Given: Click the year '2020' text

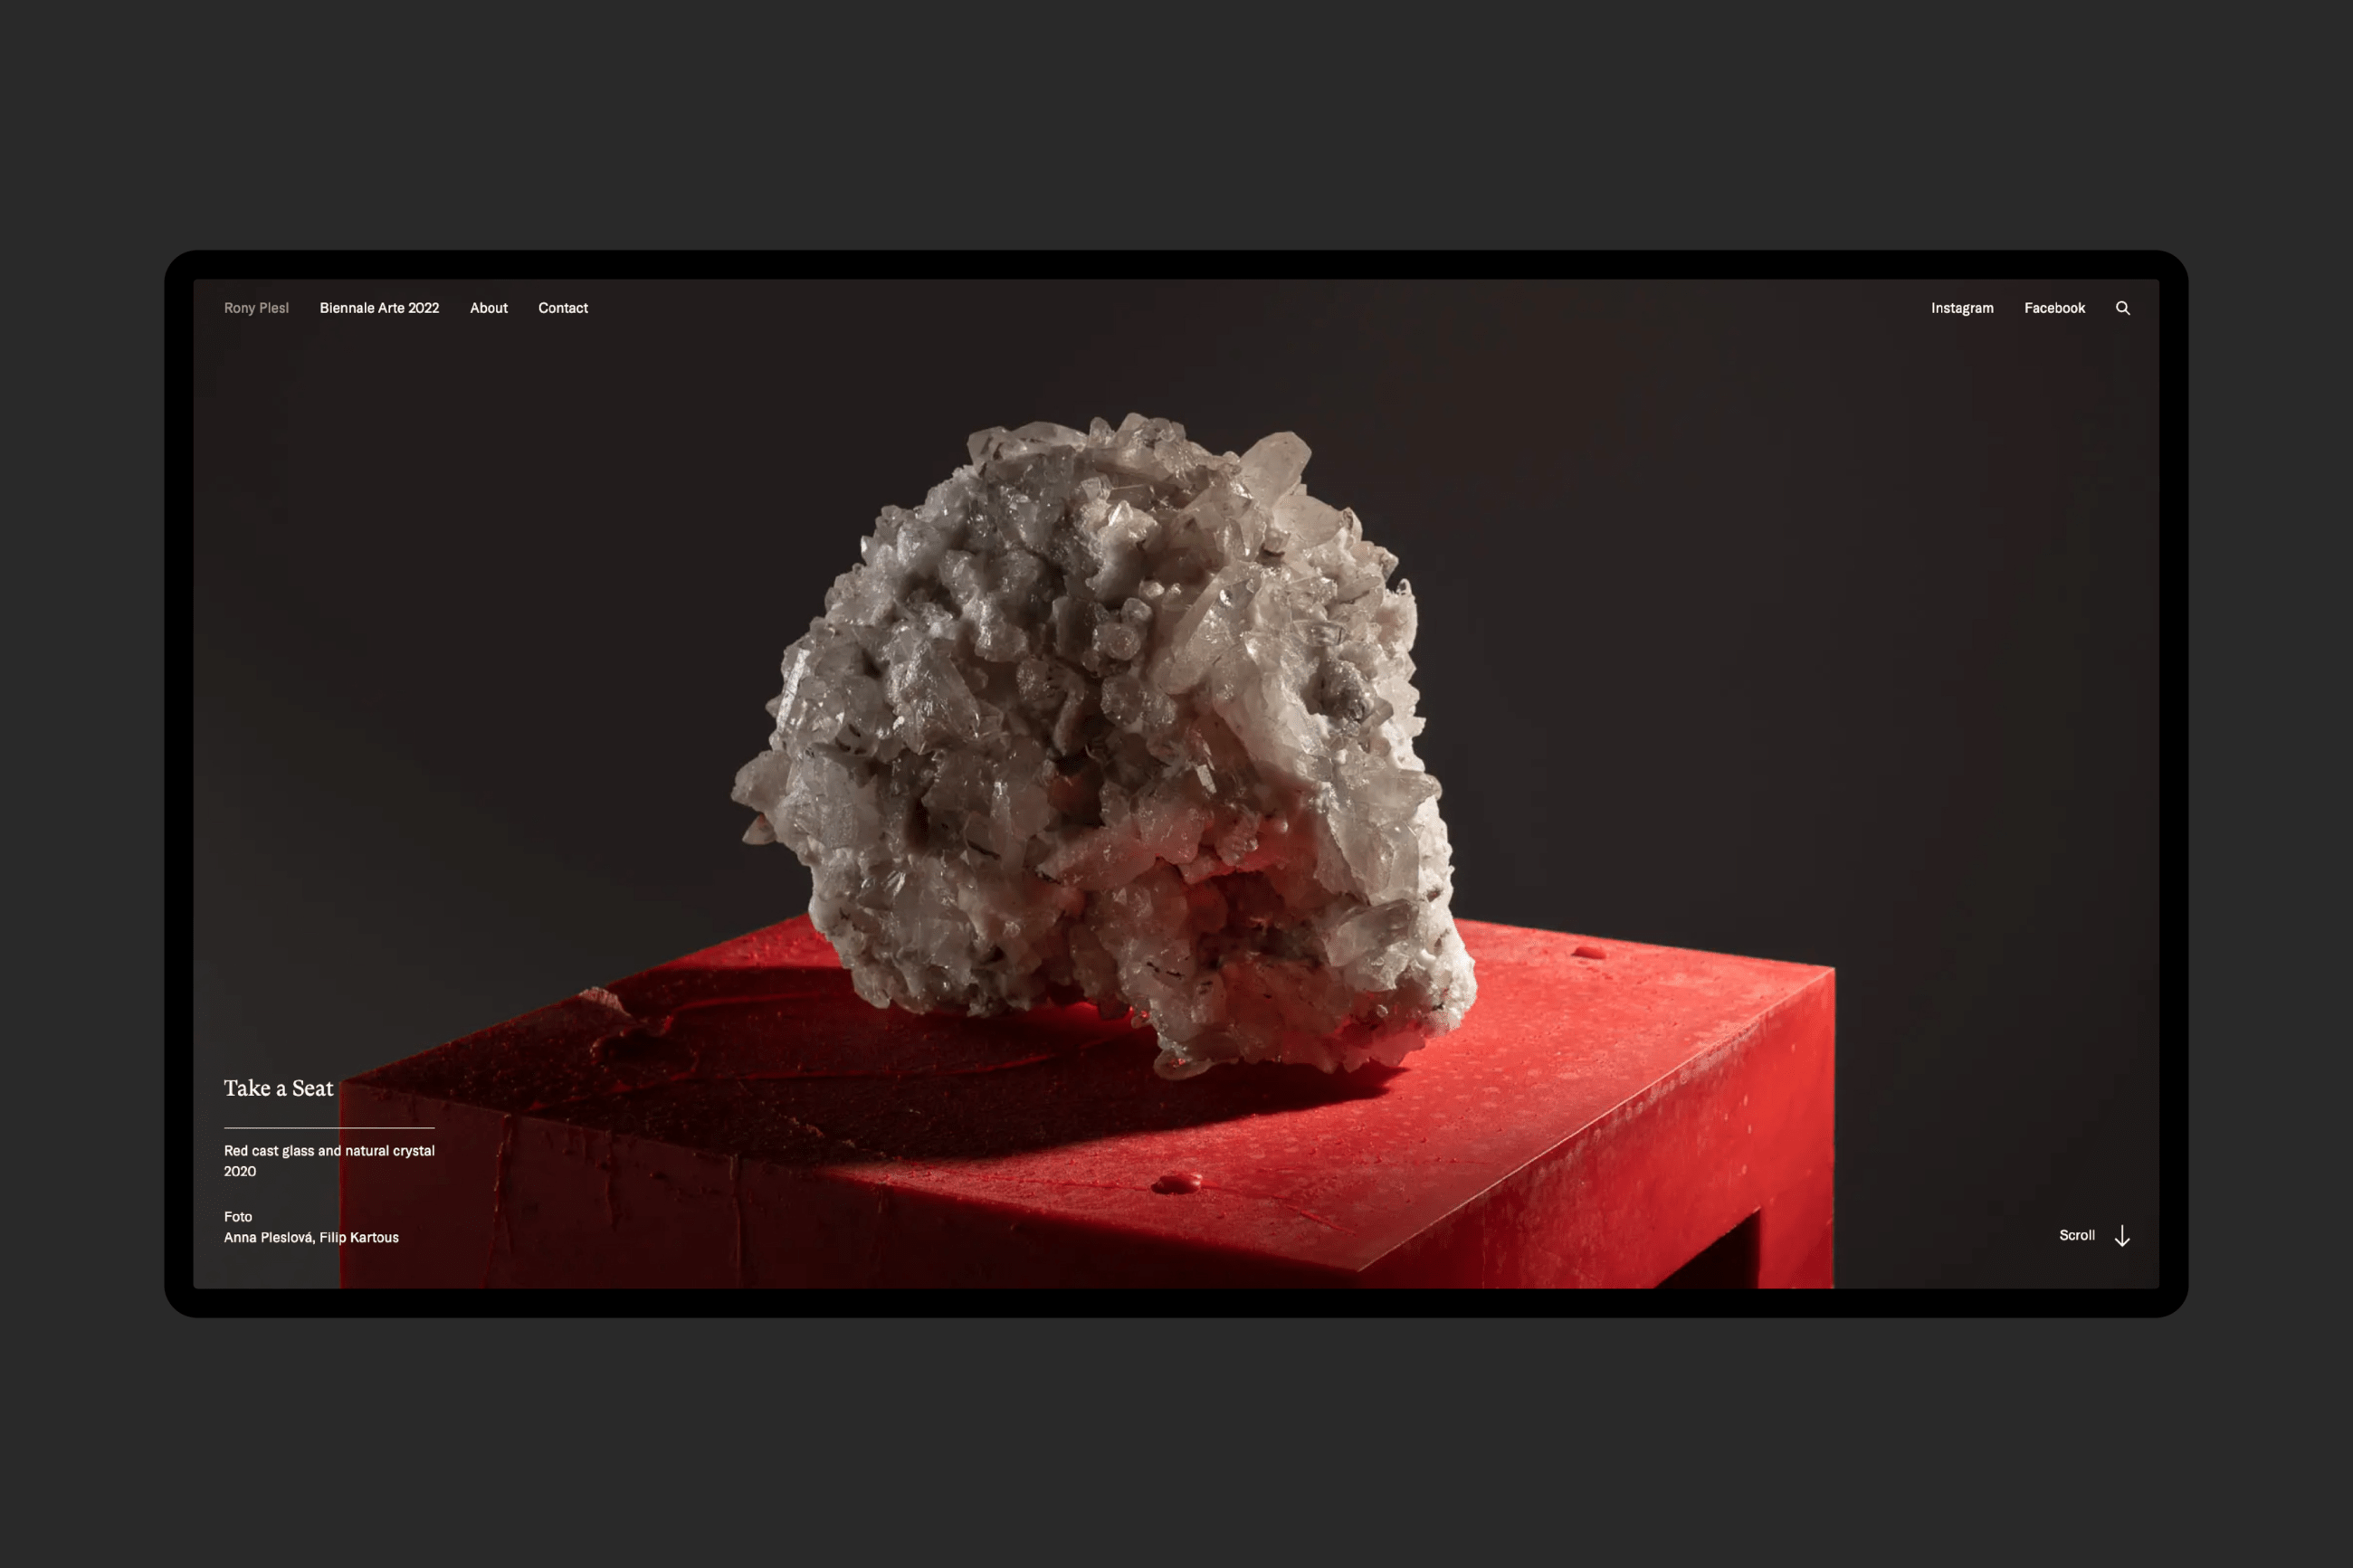Looking at the screenshot, I should coord(240,1171).
